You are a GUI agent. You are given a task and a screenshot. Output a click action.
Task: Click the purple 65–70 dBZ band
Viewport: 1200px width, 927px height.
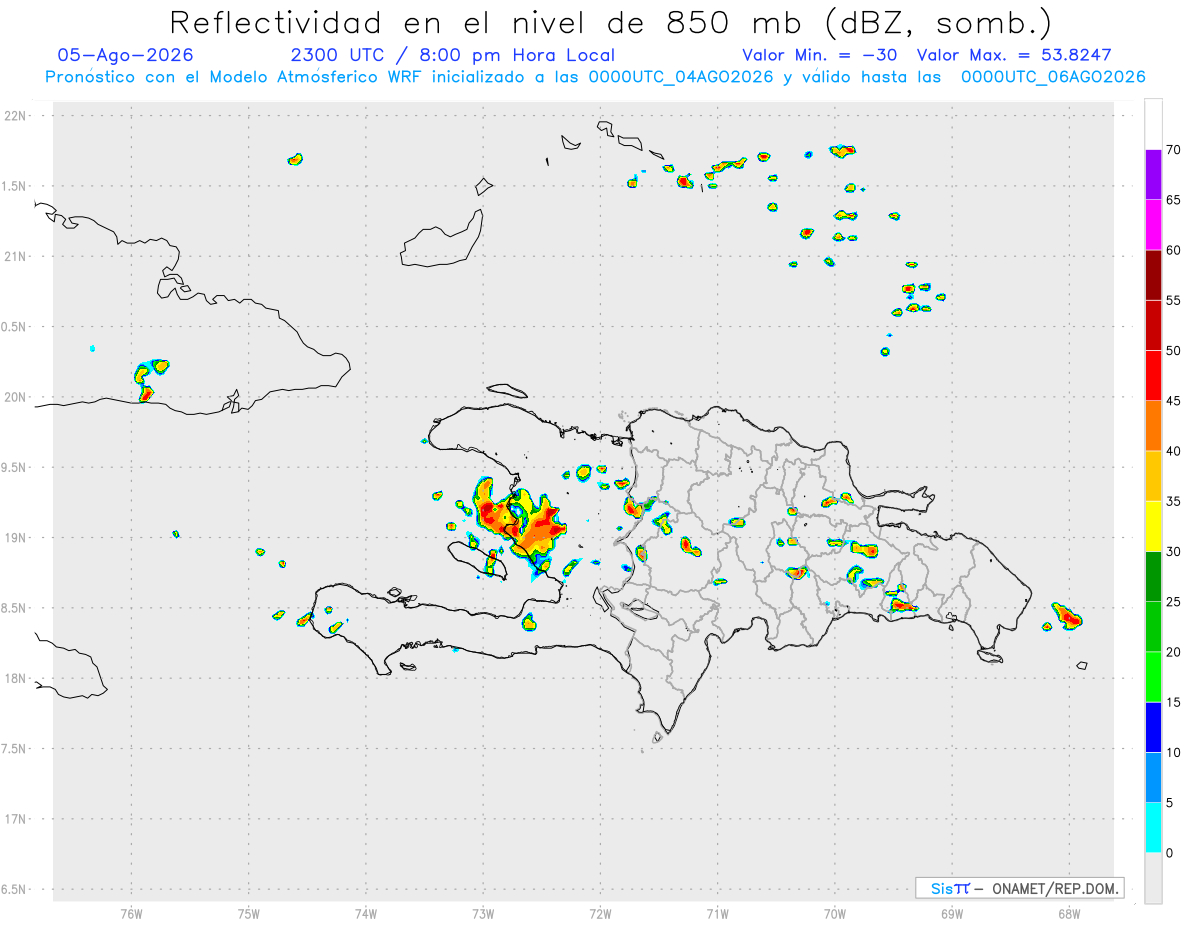(1153, 175)
